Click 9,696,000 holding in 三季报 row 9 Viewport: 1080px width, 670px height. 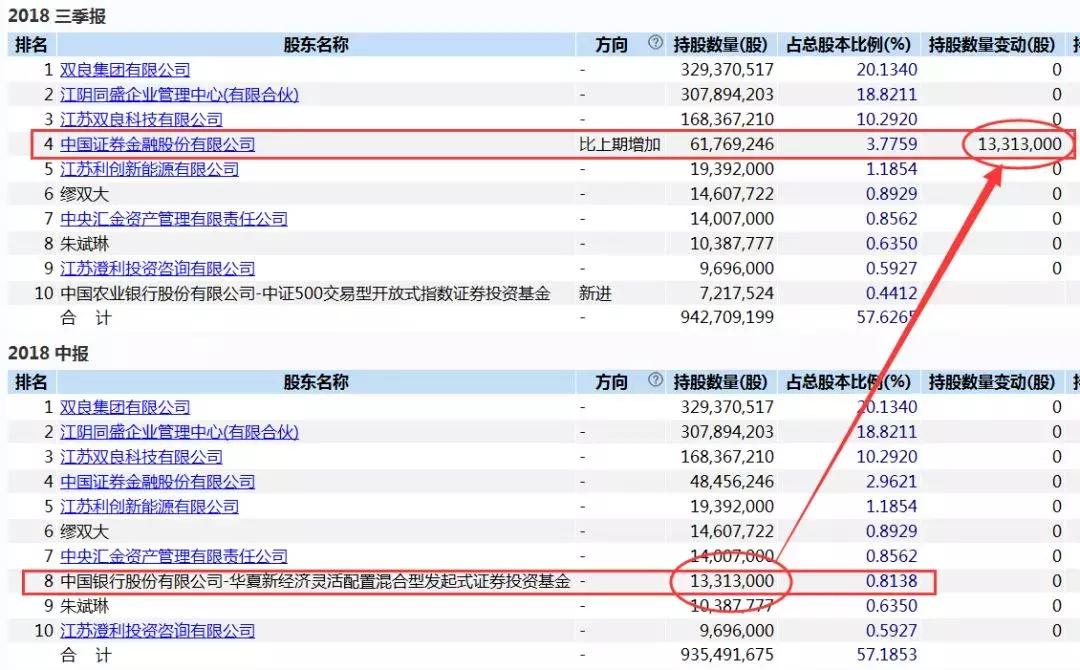click(736, 268)
